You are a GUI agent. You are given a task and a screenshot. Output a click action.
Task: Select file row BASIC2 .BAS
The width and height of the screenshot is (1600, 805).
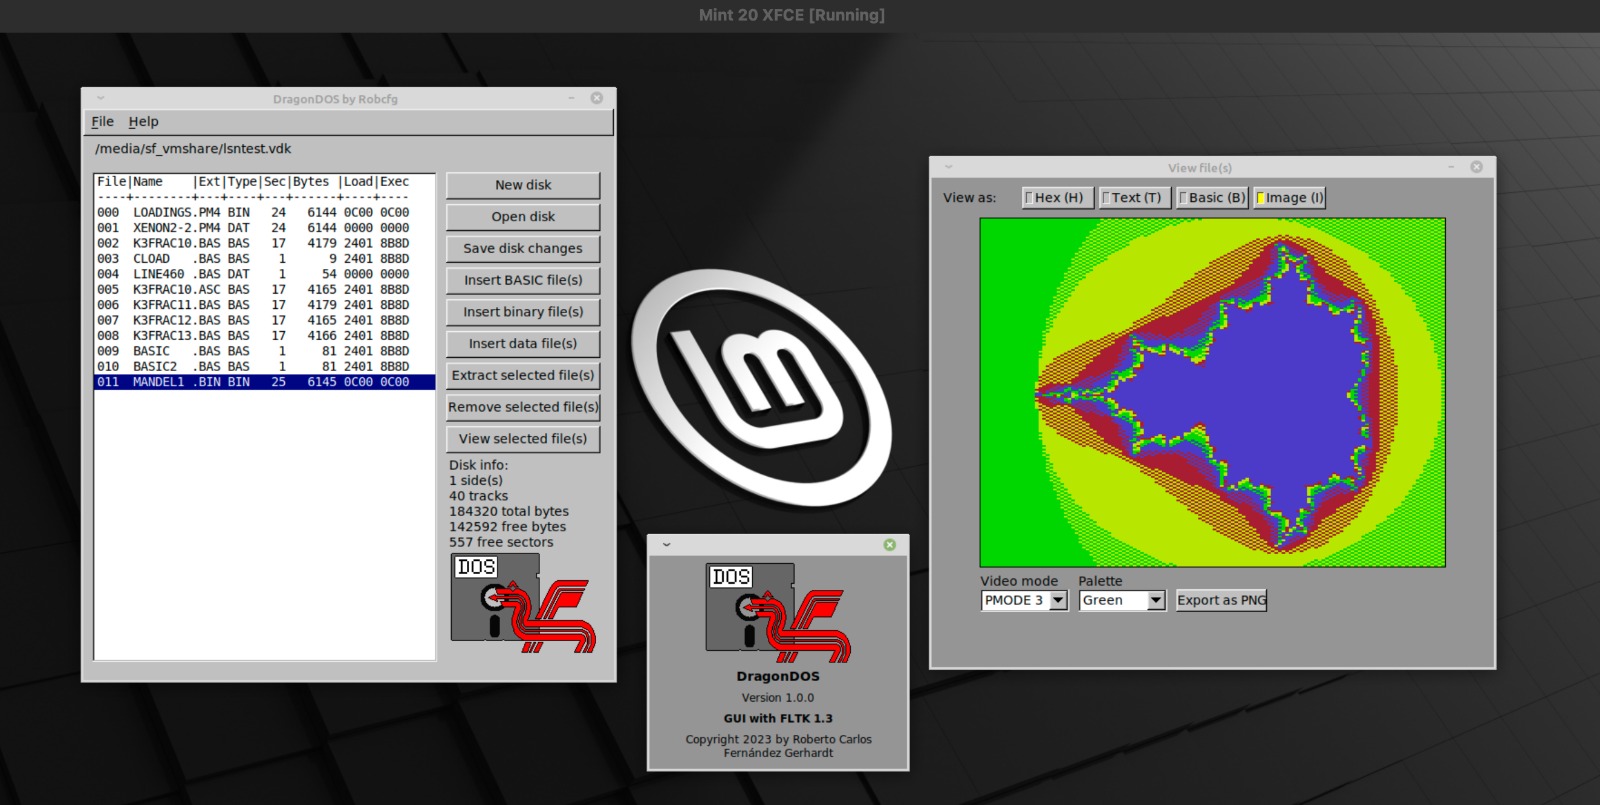click(x=265, y=367)
